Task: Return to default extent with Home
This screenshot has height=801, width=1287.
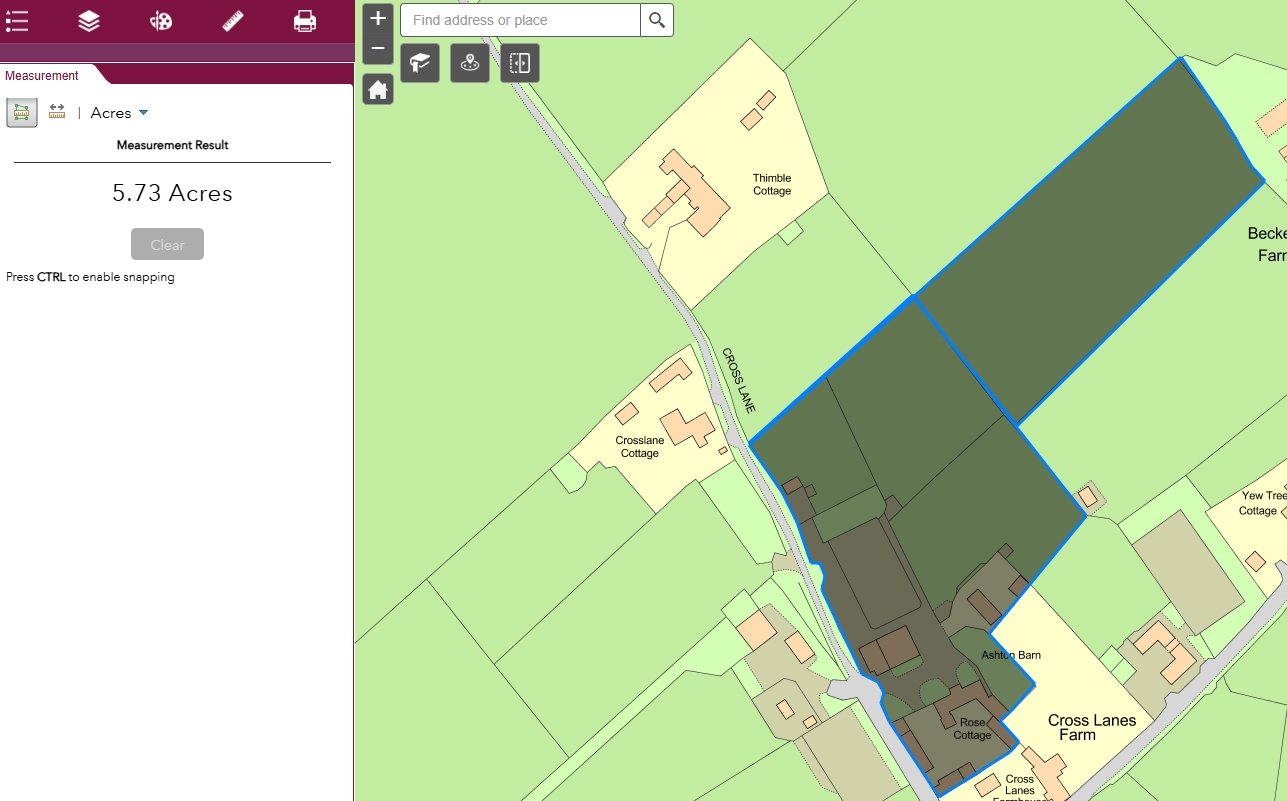Action: [378, 90]
